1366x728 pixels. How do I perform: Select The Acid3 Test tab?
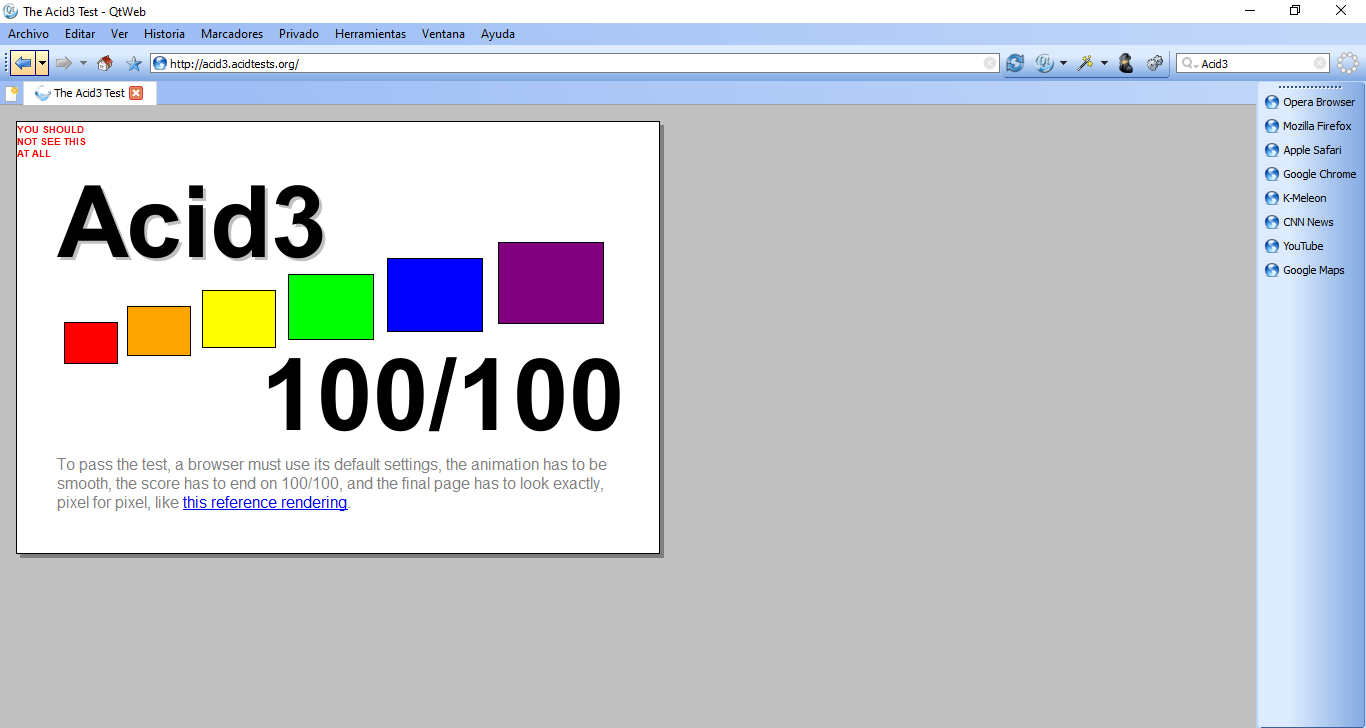(90, 93)
